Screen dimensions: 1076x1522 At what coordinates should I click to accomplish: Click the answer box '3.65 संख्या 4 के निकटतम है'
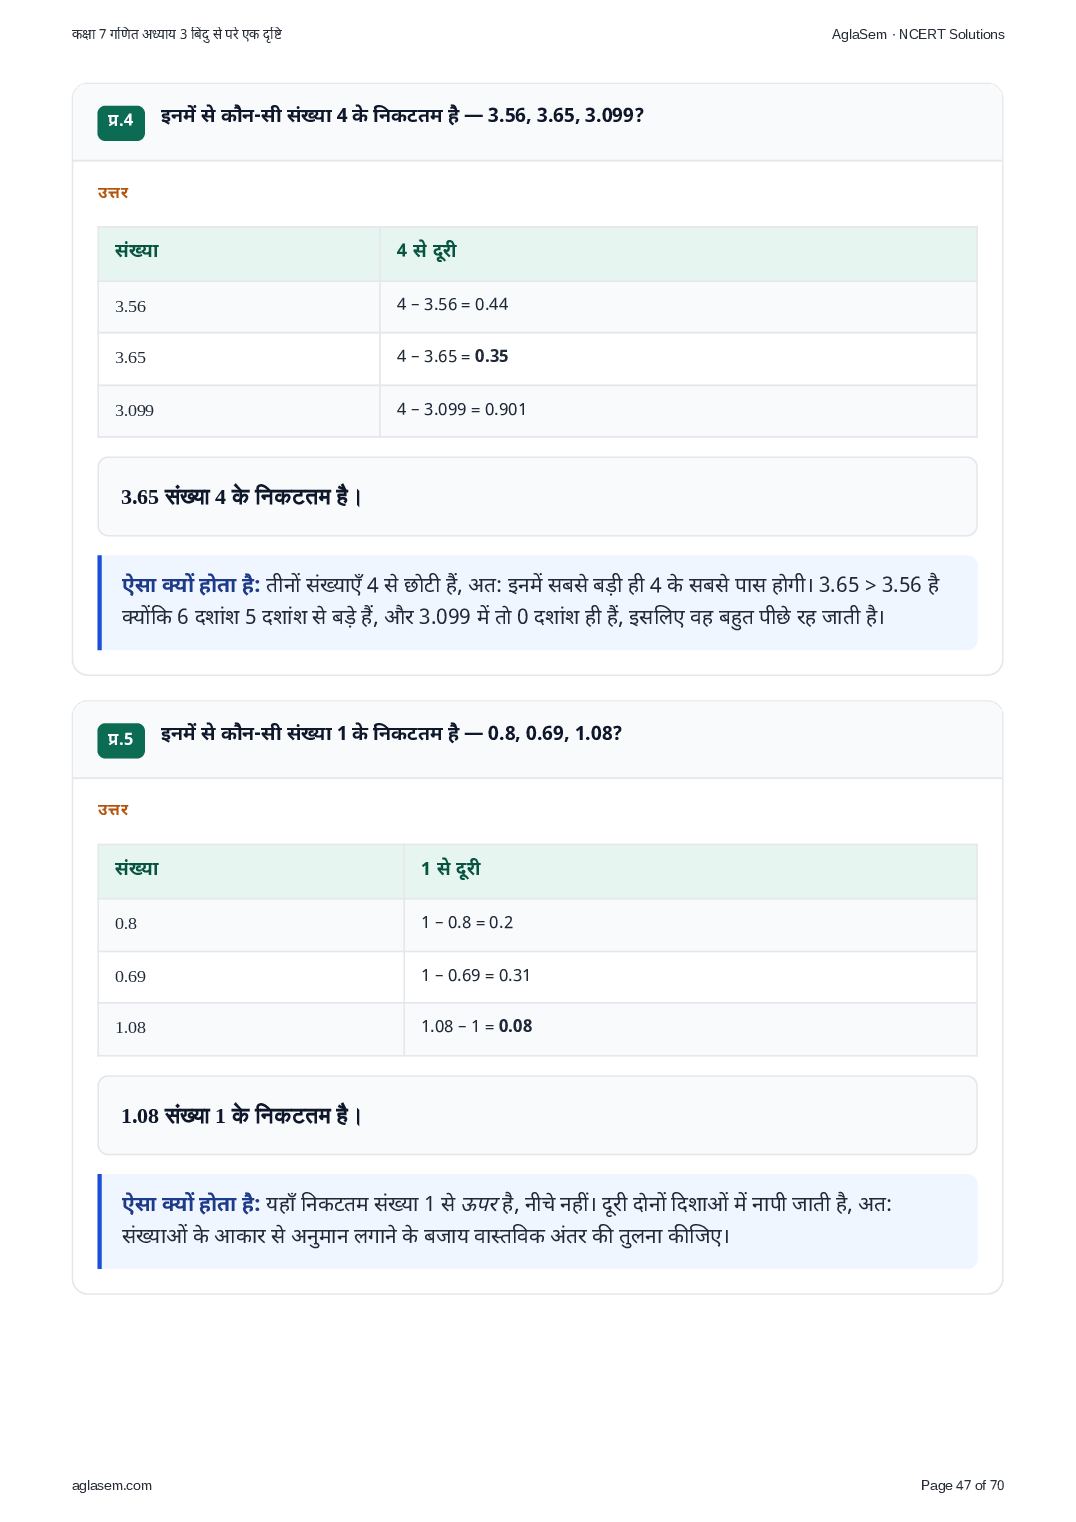pos(537,497)
